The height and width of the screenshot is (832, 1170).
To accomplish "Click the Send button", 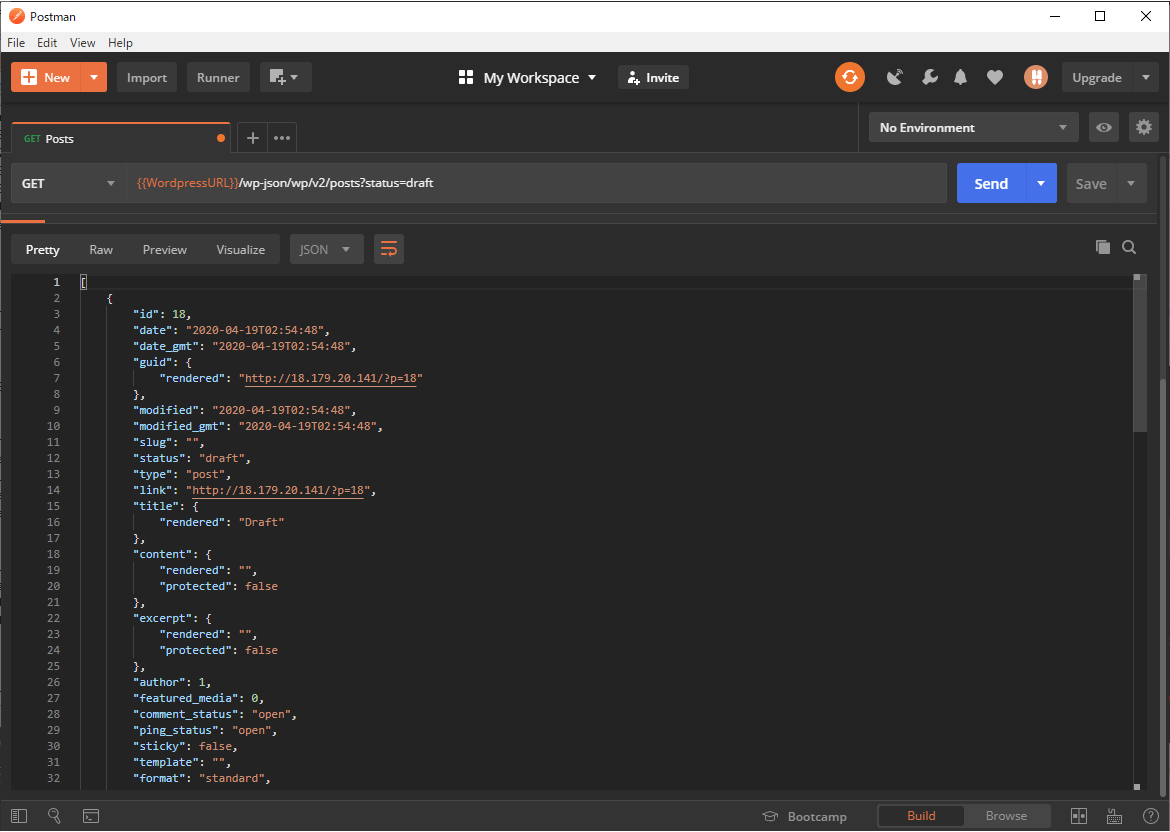I will click(x=990, y=184).
